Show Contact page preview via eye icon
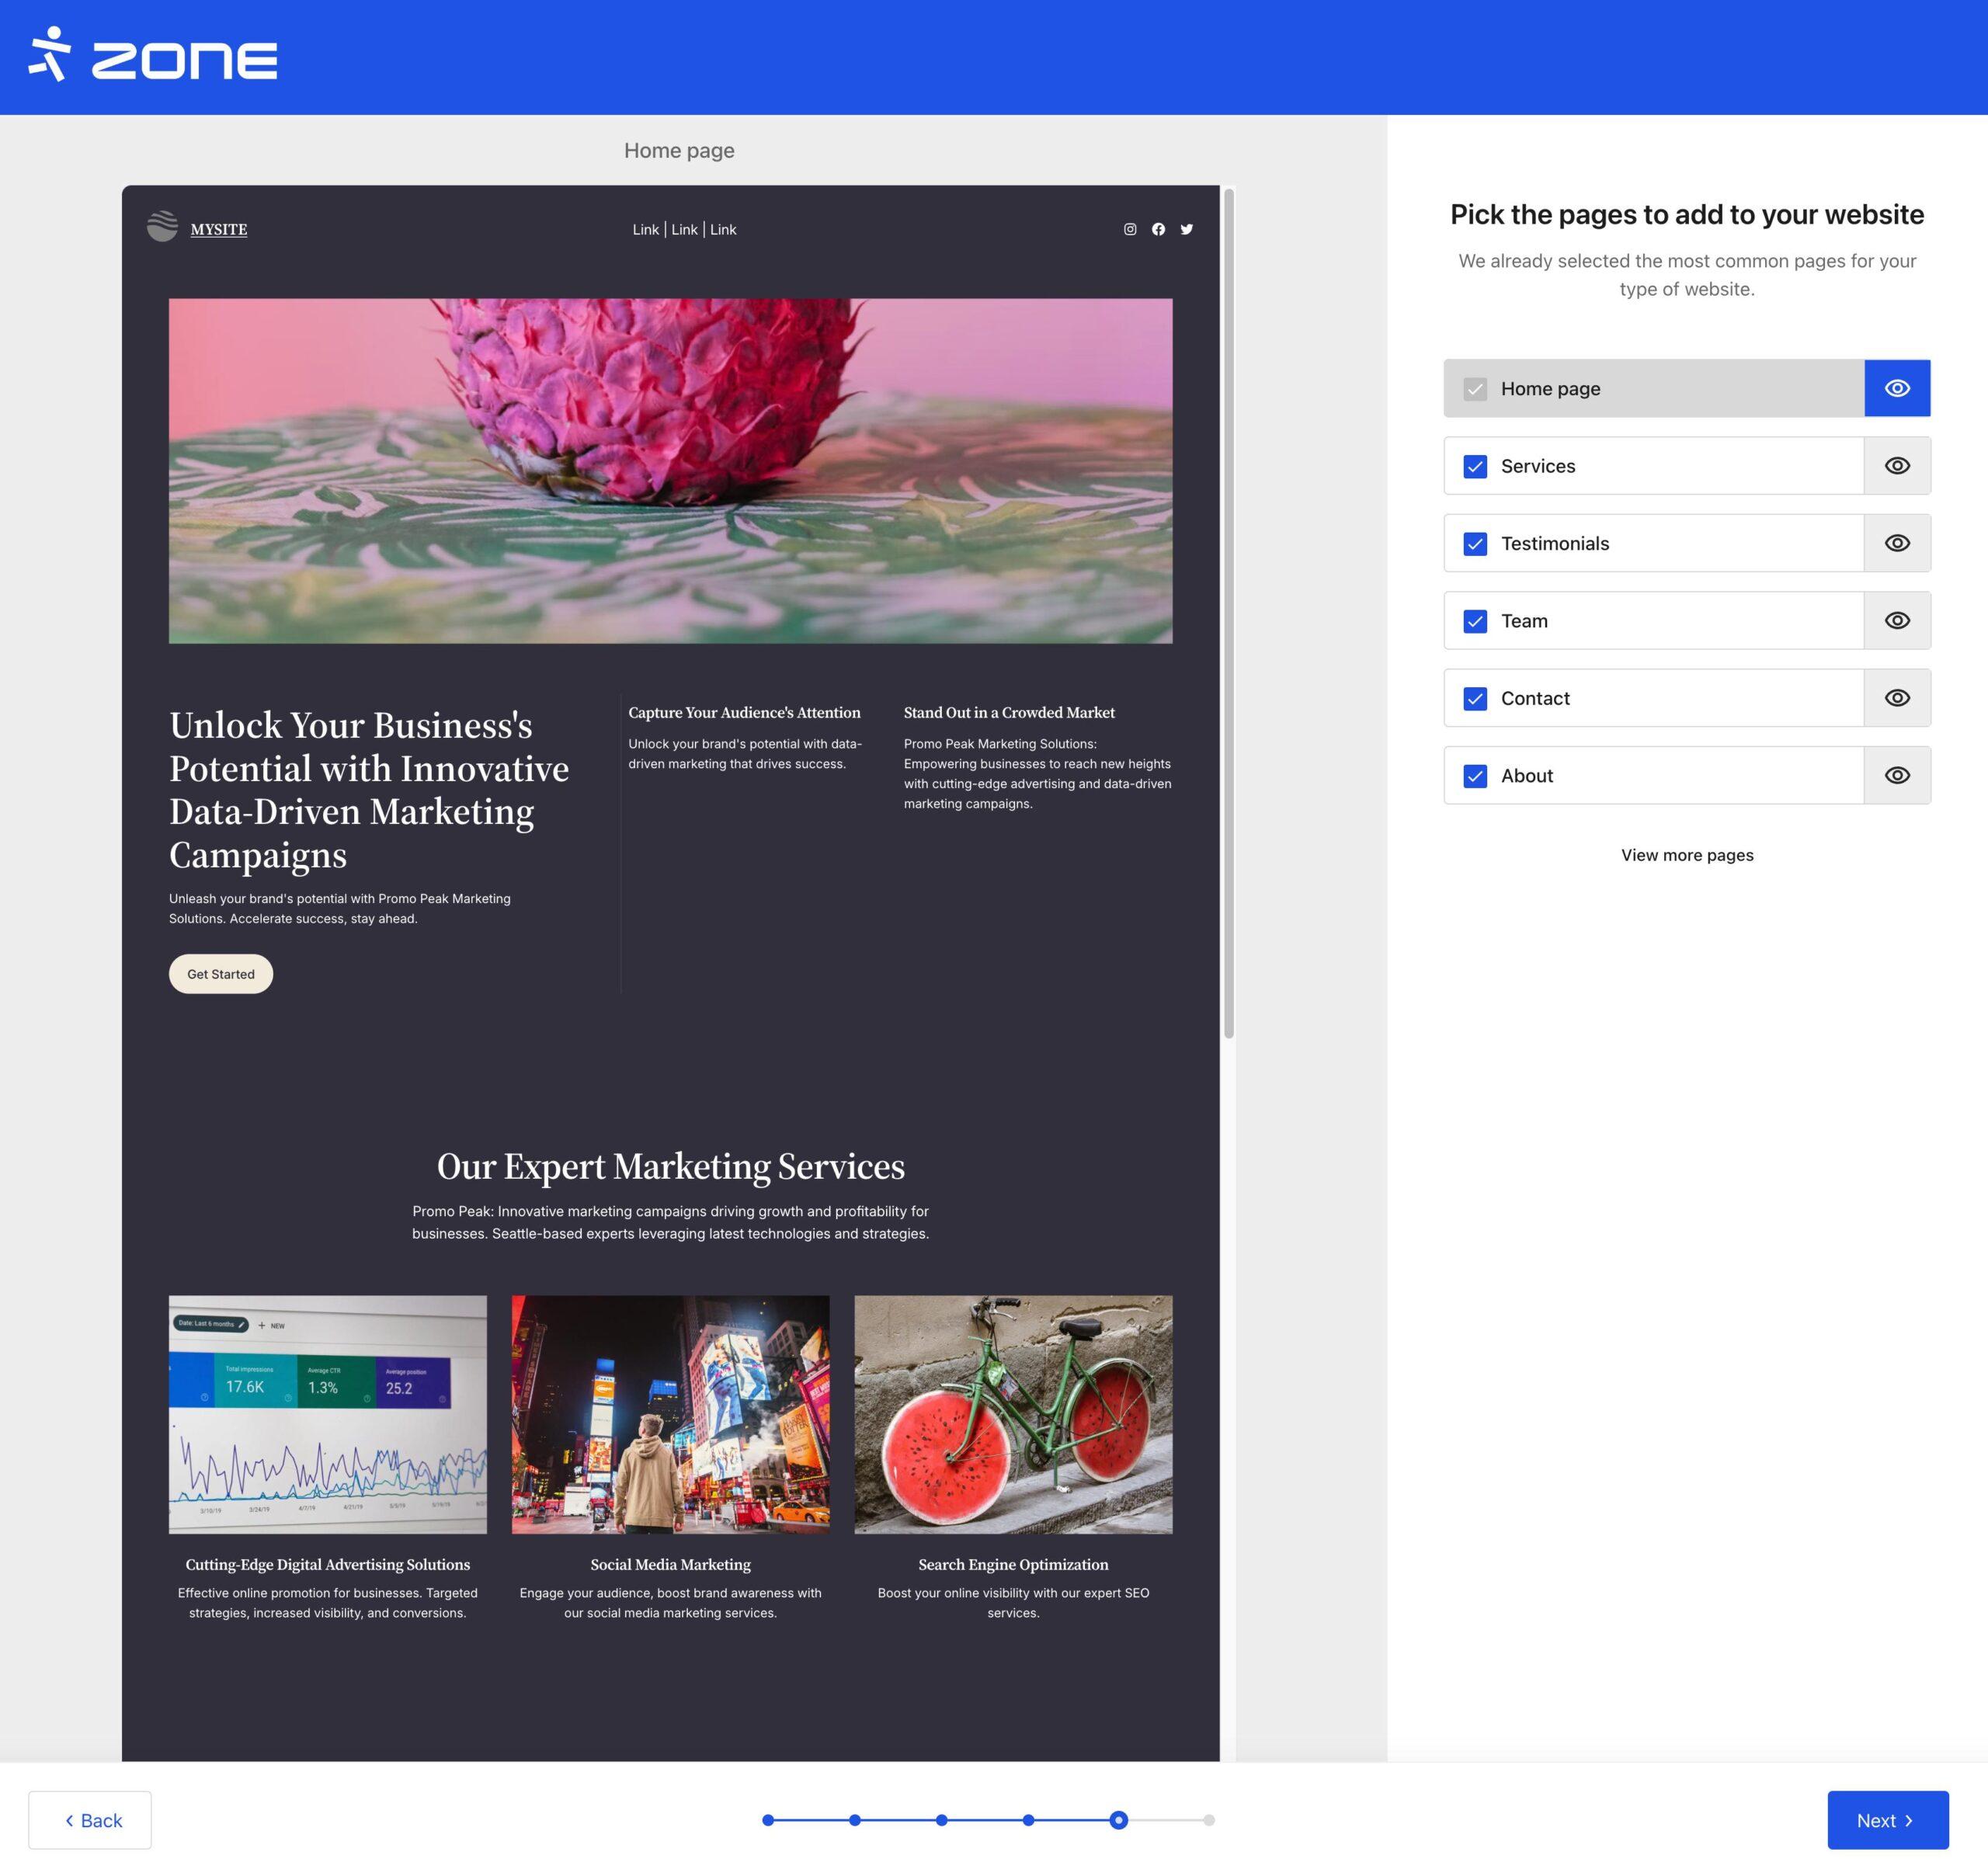1988x1873 pixels. point(1896,698)
